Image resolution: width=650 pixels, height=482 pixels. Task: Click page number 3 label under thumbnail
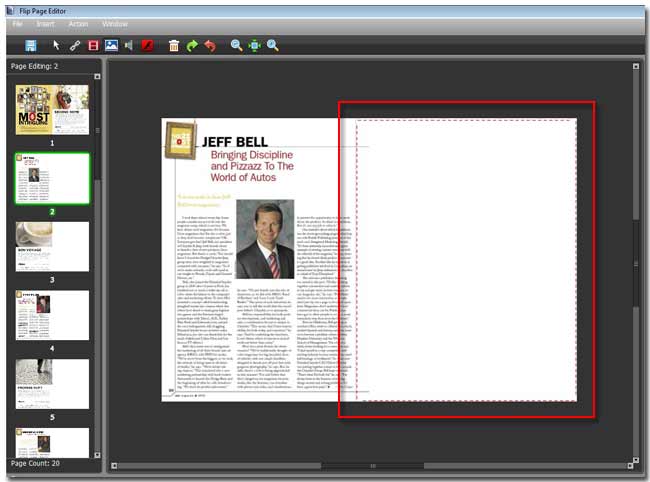point(52,280)
